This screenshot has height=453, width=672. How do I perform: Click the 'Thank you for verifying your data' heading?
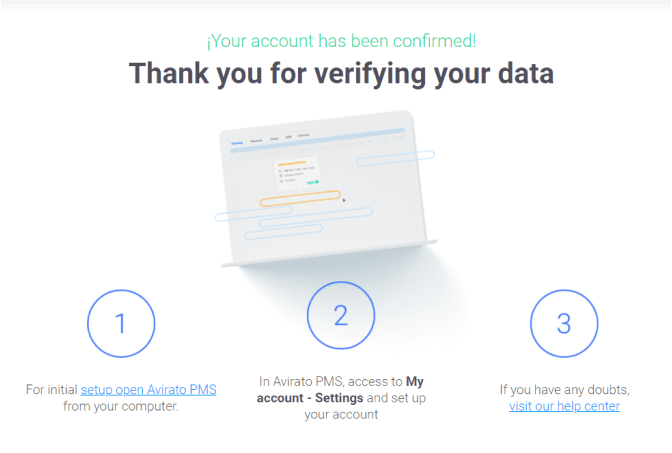(x=341, y=73)
